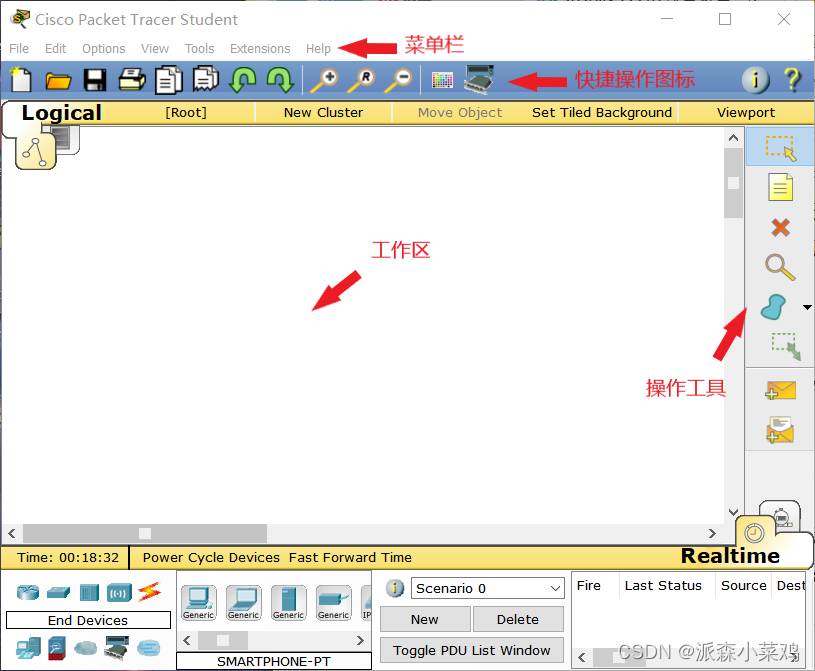
Task: Undo with the green left arrow
Action: 243,80
